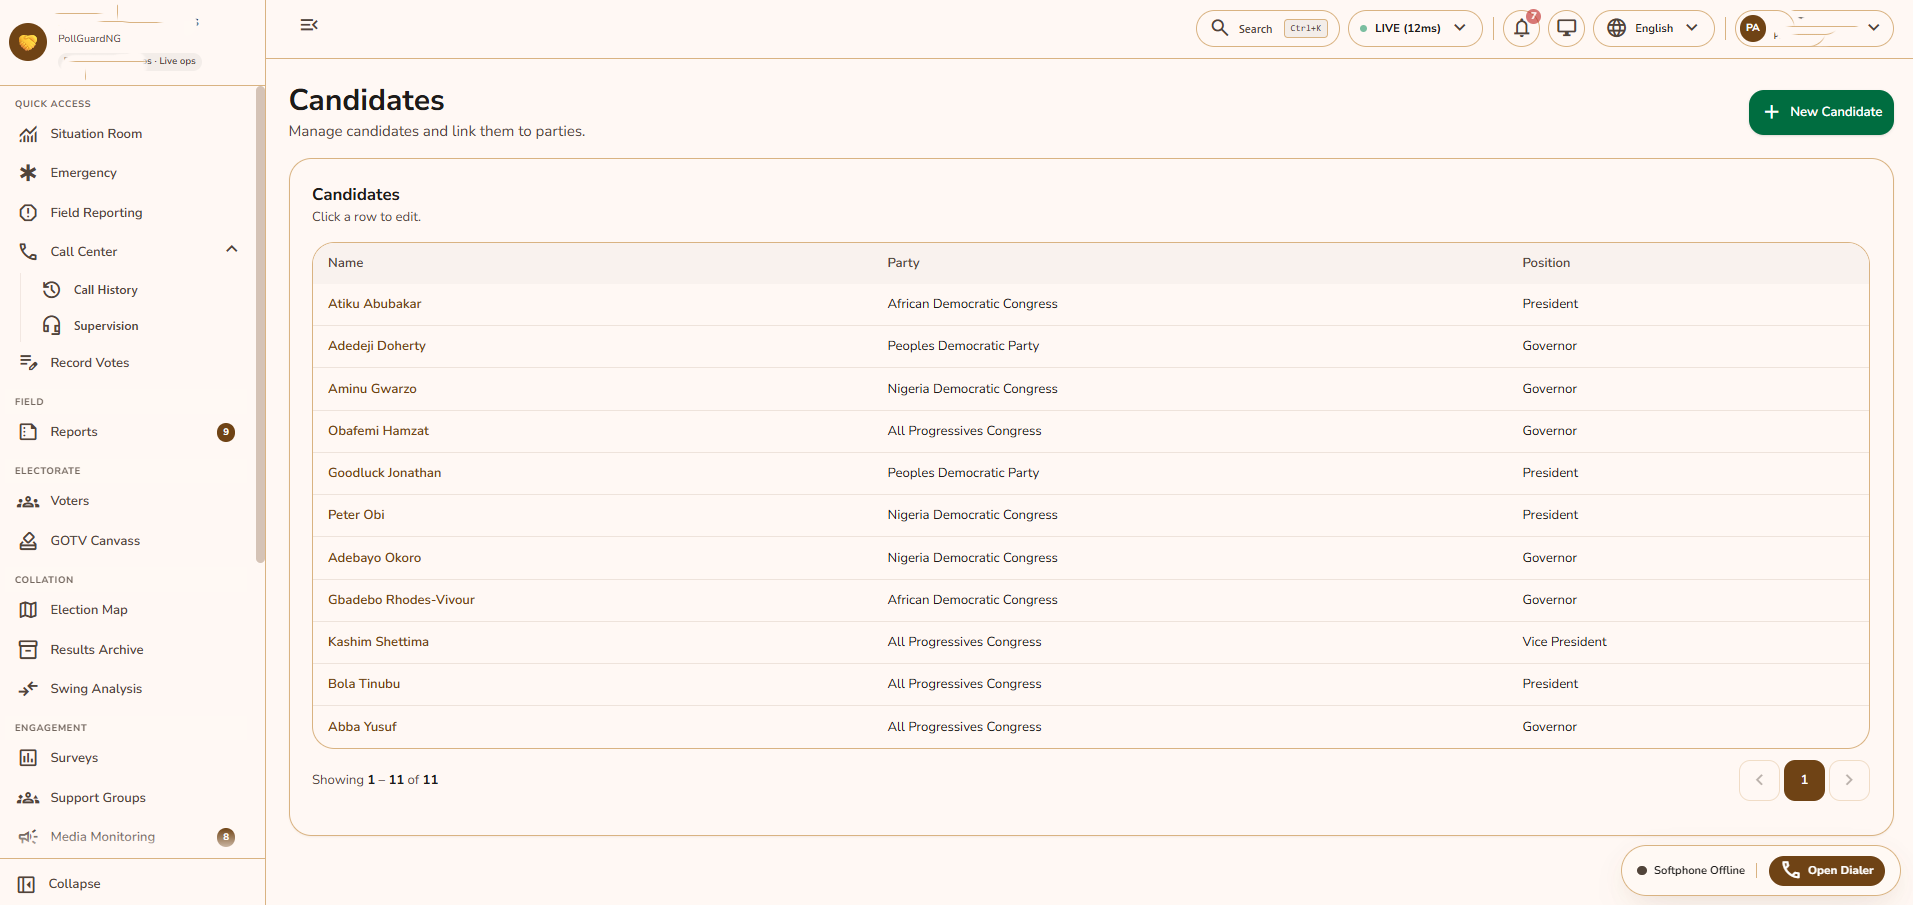Click the Surveys poll icon
The width and height of the screenshot is (1913, 905).
coord(28,758)
